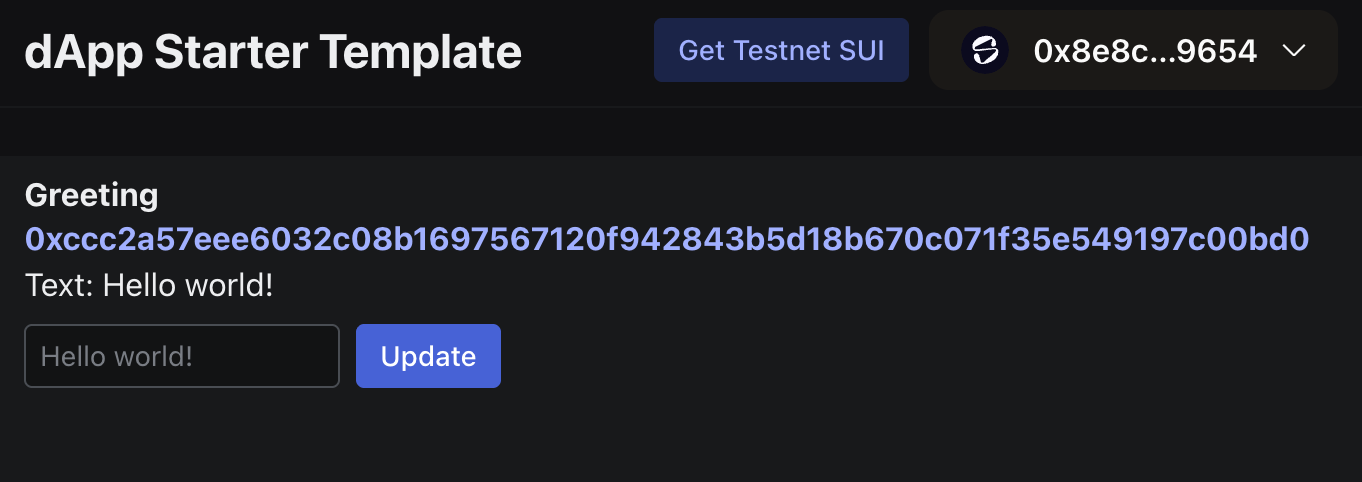Expand the wallet account dropdown chevron
This screenshot has width=1362, height=482.
pyautogui.click(x=1294, y=51)
